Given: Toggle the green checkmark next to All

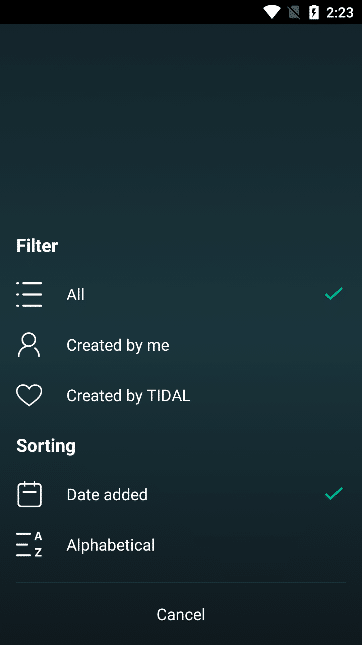Looking at the screenshot, I should 334,294.
